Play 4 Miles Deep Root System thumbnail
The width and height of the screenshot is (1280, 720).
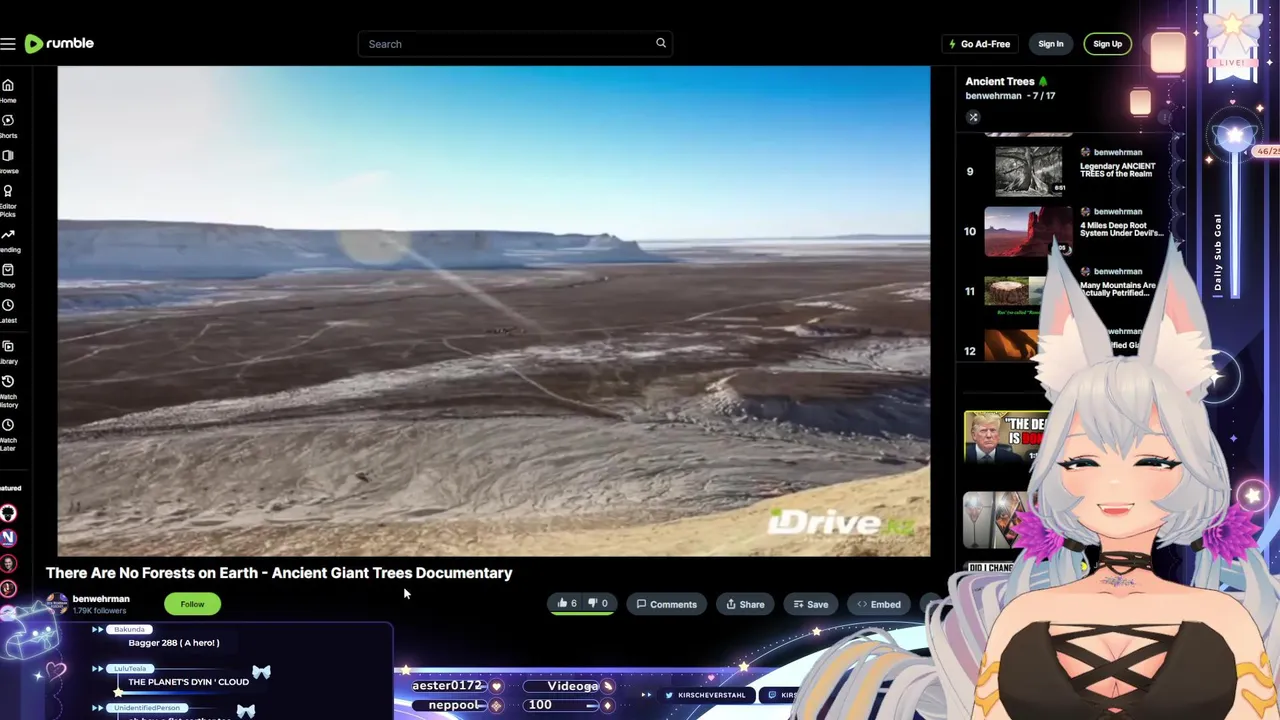tap(1028, 231)
